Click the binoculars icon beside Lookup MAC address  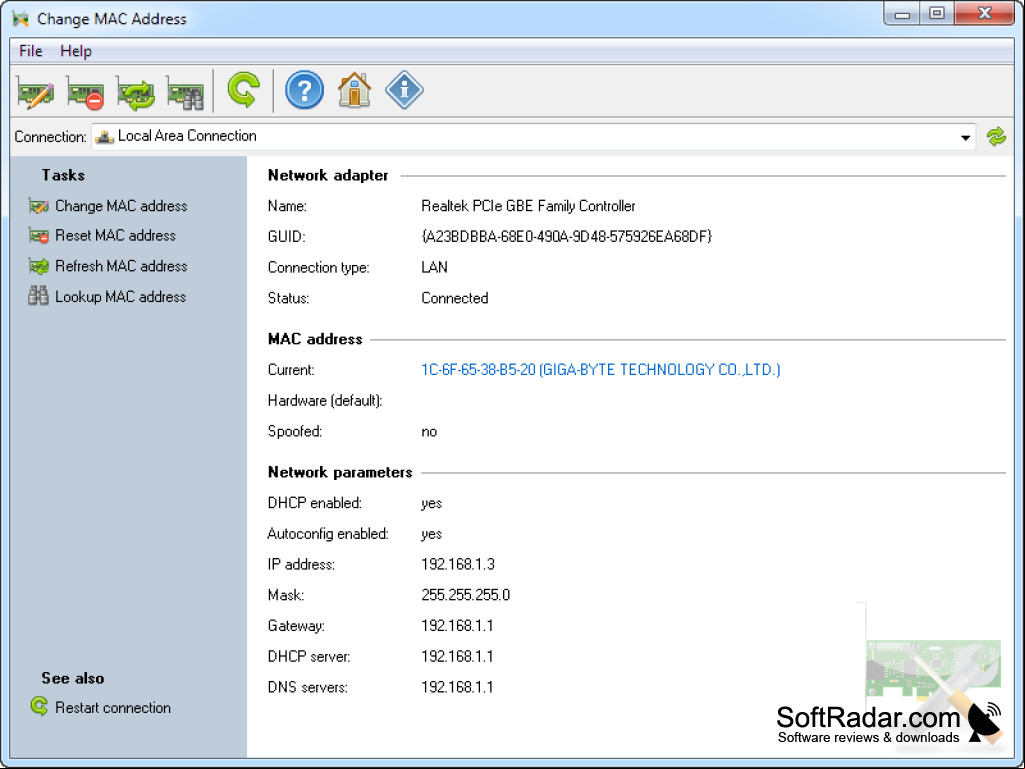pyautogui.click(x=39, y=297)
